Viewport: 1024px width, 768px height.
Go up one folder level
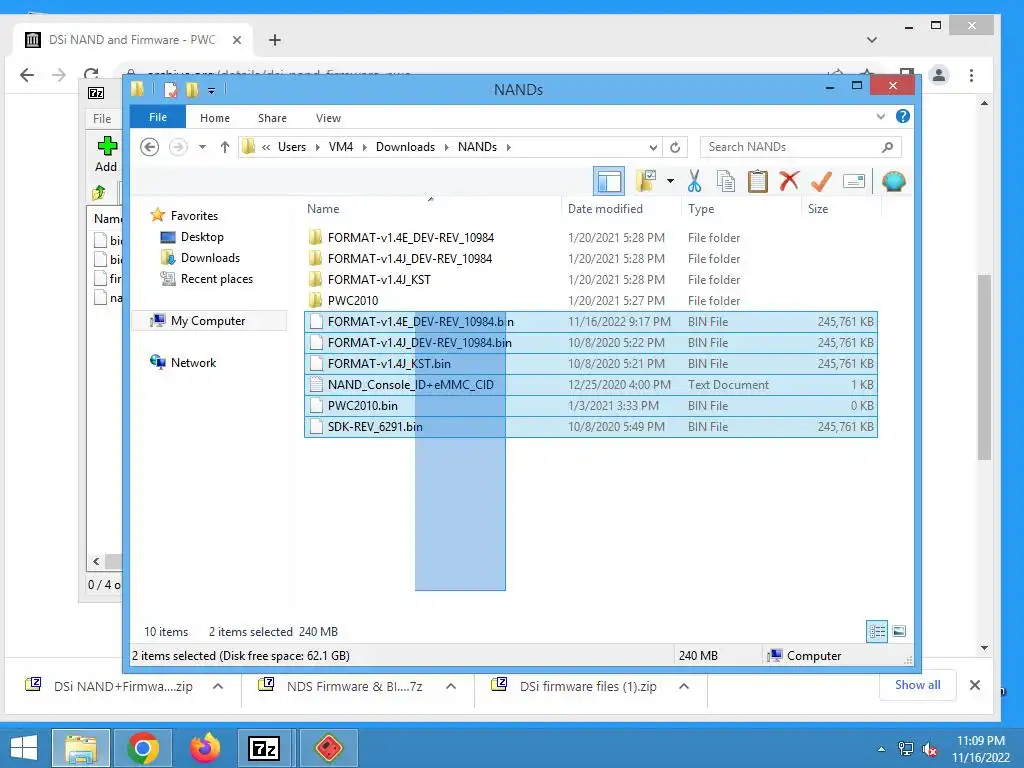pyautogui.click(x=225, y=147)
